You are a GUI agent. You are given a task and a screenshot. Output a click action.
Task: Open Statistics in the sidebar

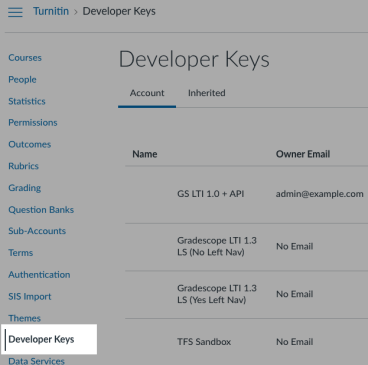27,101
